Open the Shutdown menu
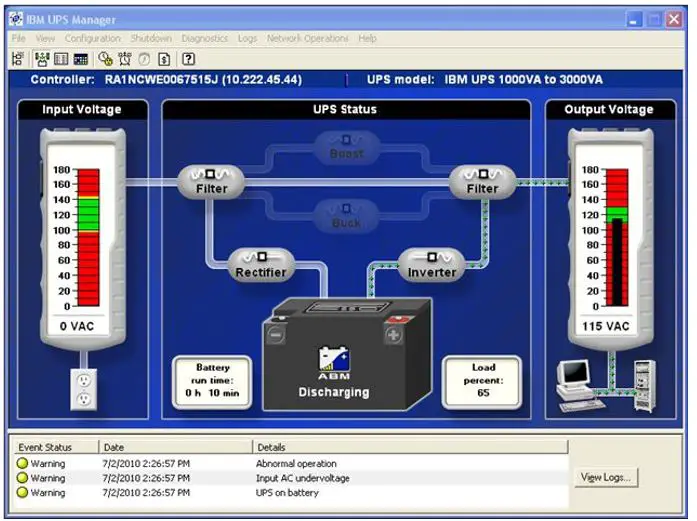 point(151,38)
